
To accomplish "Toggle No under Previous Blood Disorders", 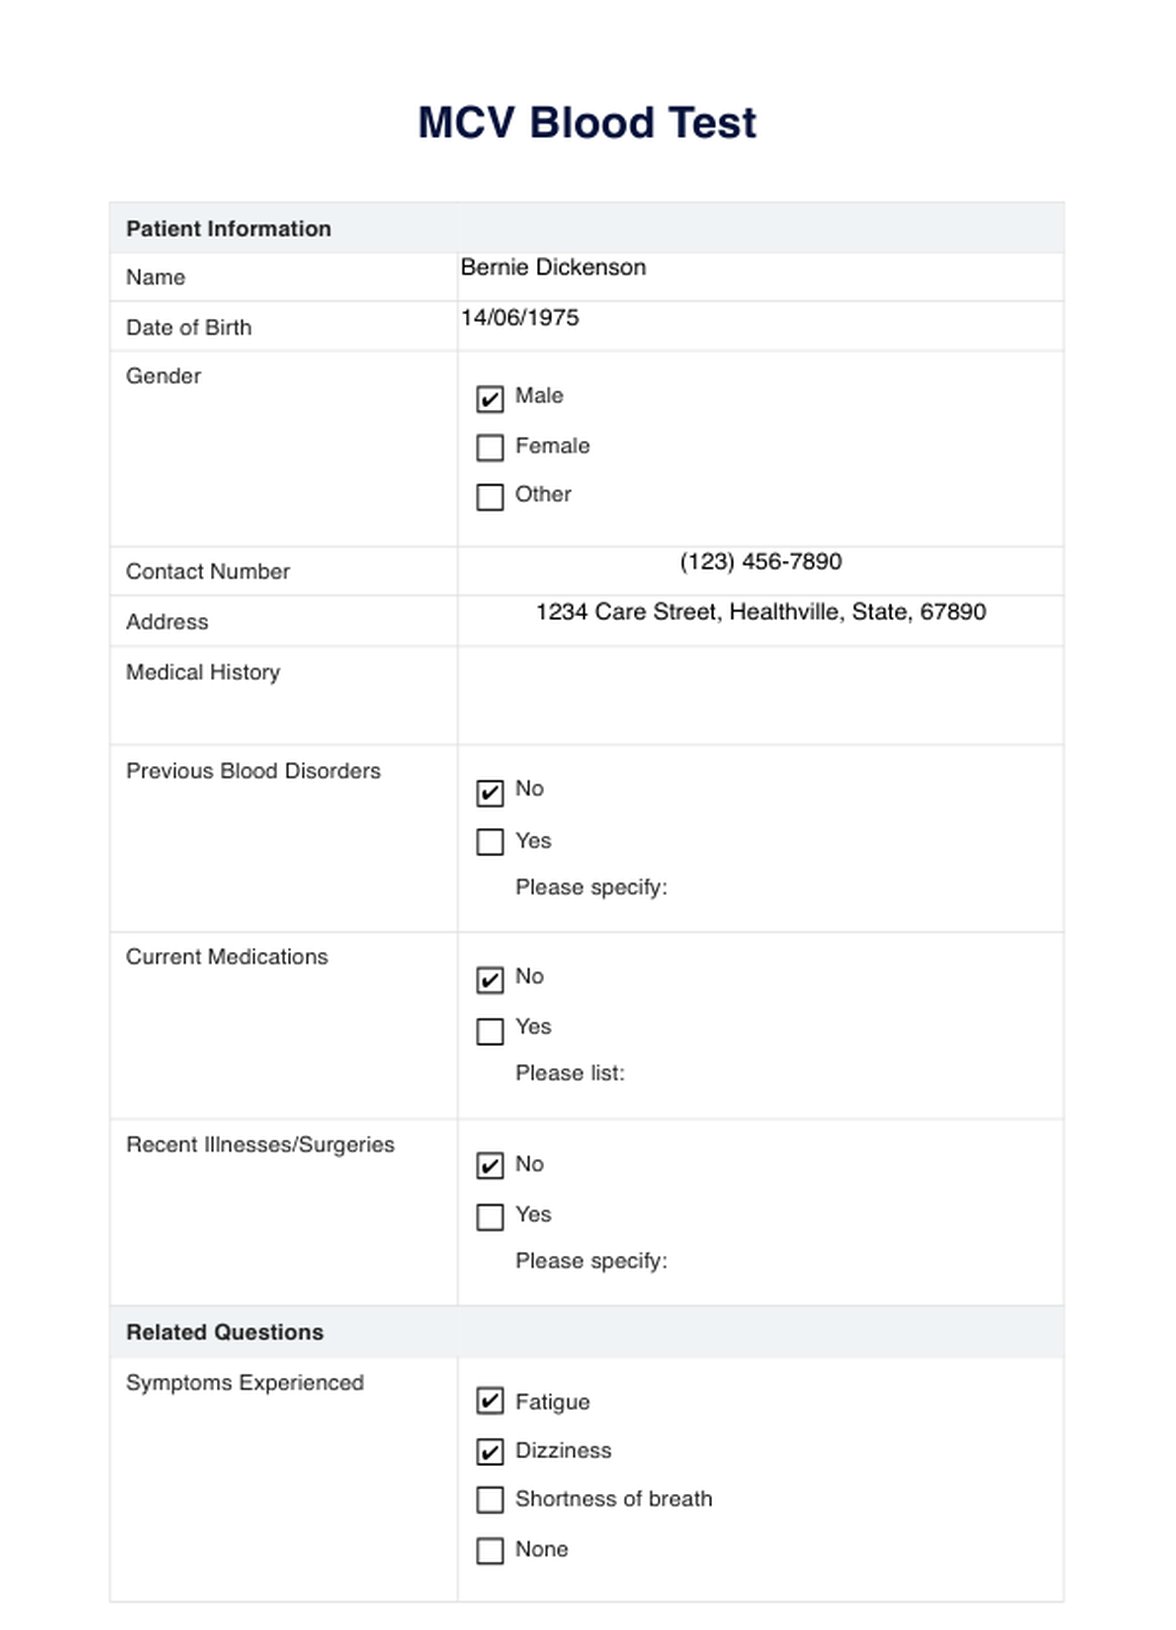I will (x=489, y=793).
